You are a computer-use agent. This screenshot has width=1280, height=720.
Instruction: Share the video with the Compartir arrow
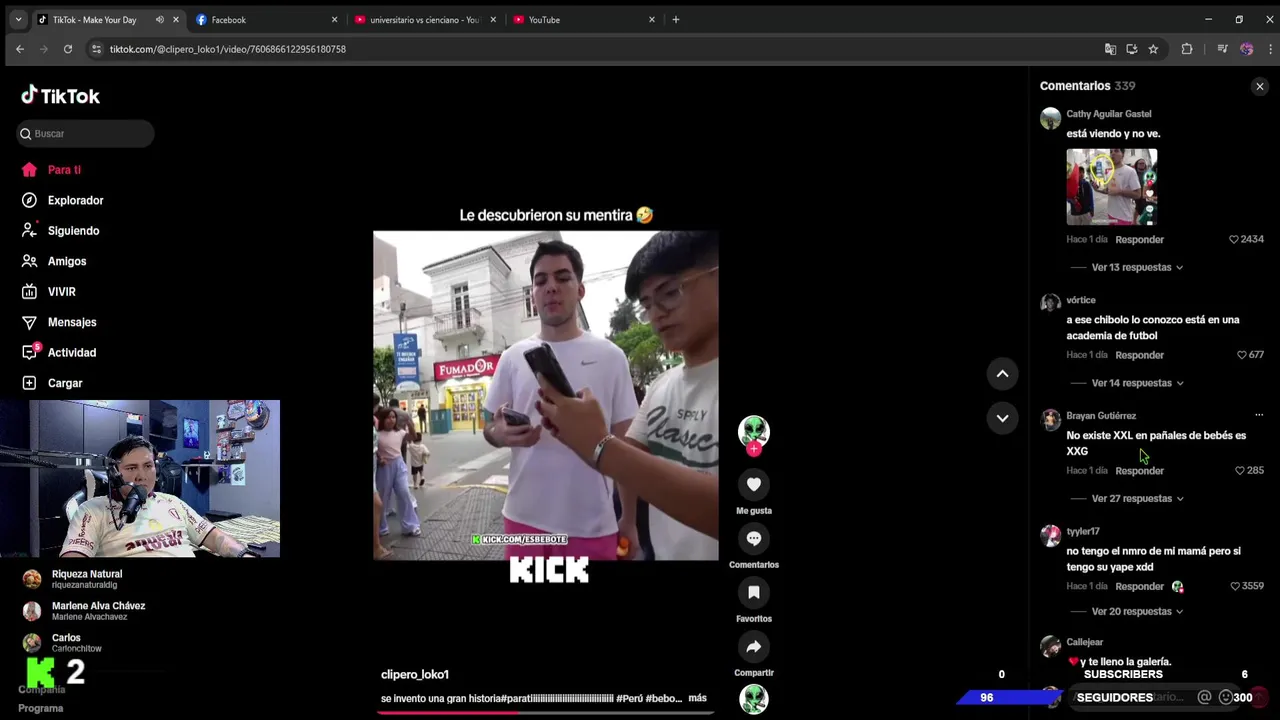click(754, 647)
